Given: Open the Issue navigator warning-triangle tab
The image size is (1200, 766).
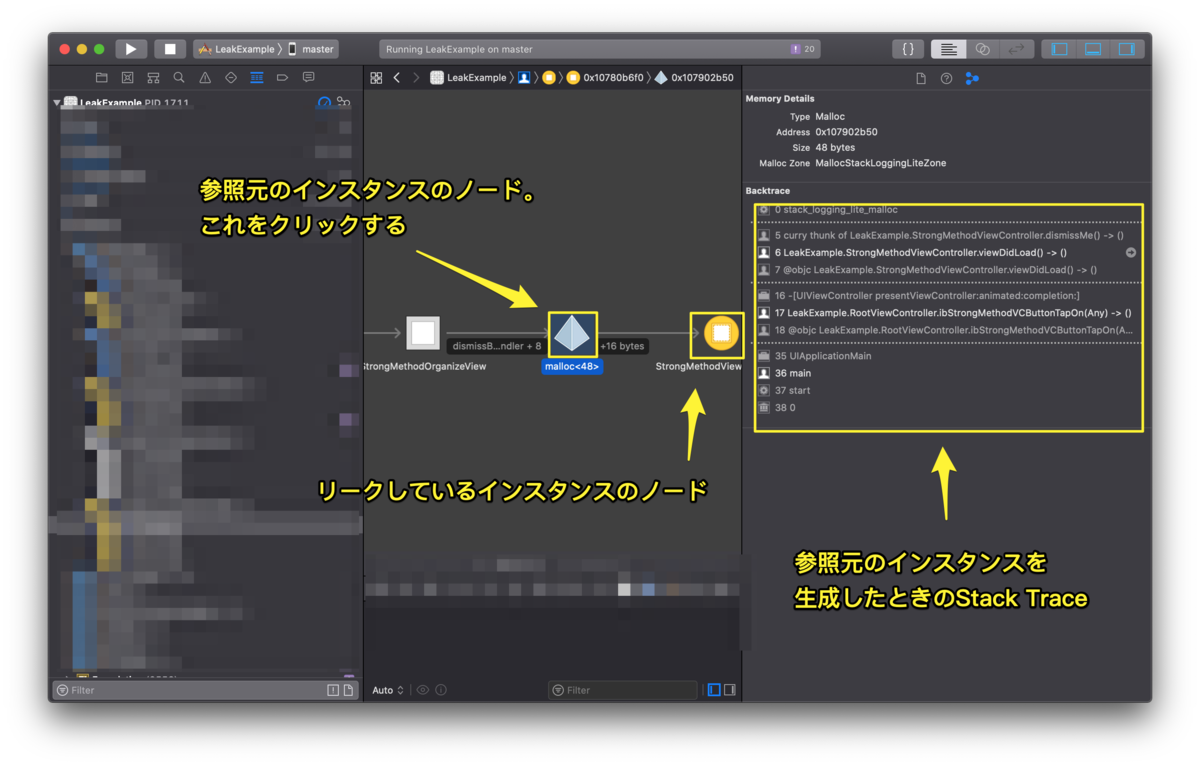Looking at the screenshot, I should 205,77.
